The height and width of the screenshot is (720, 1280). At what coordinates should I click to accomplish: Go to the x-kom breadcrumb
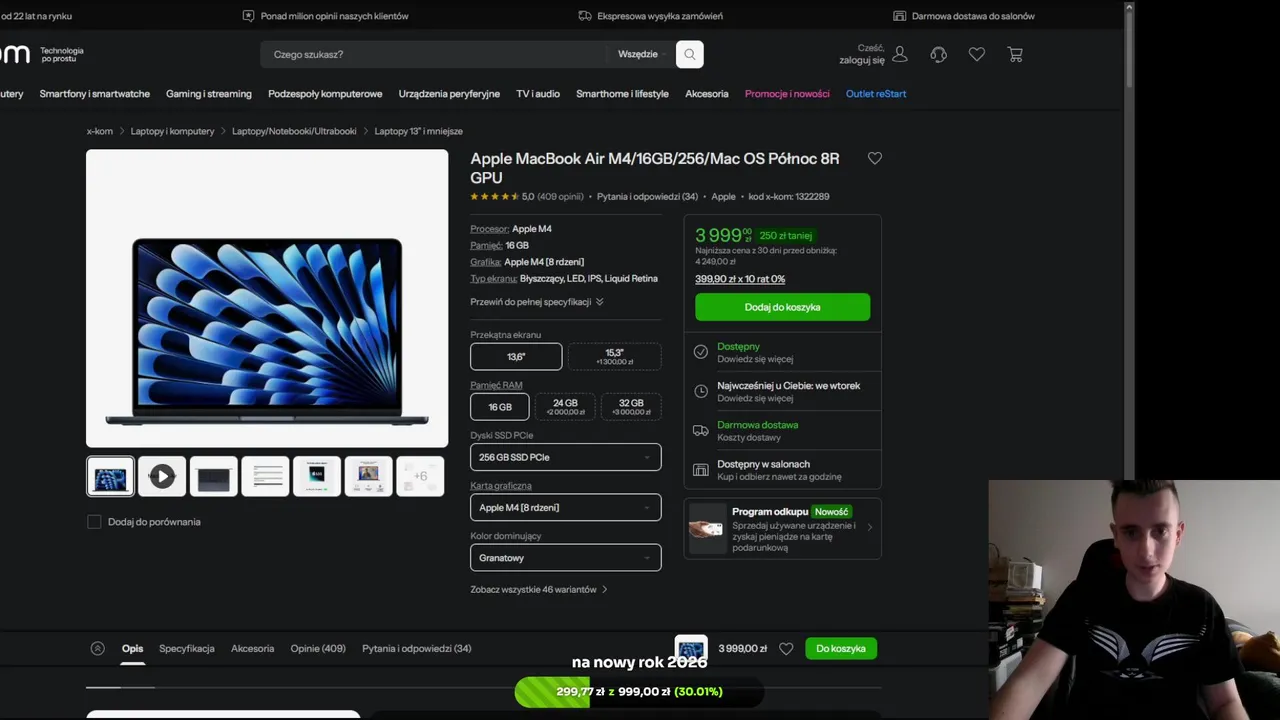(x=100, y=131)
